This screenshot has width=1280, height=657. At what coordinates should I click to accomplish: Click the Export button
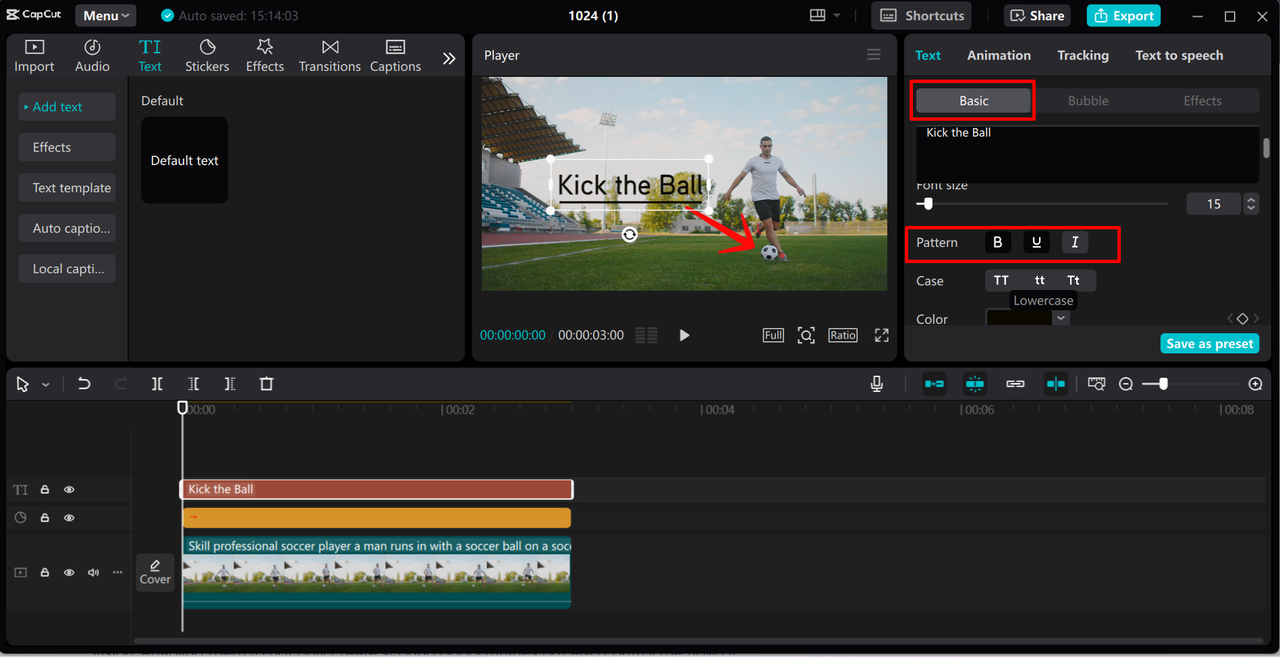coord(1124,16)
